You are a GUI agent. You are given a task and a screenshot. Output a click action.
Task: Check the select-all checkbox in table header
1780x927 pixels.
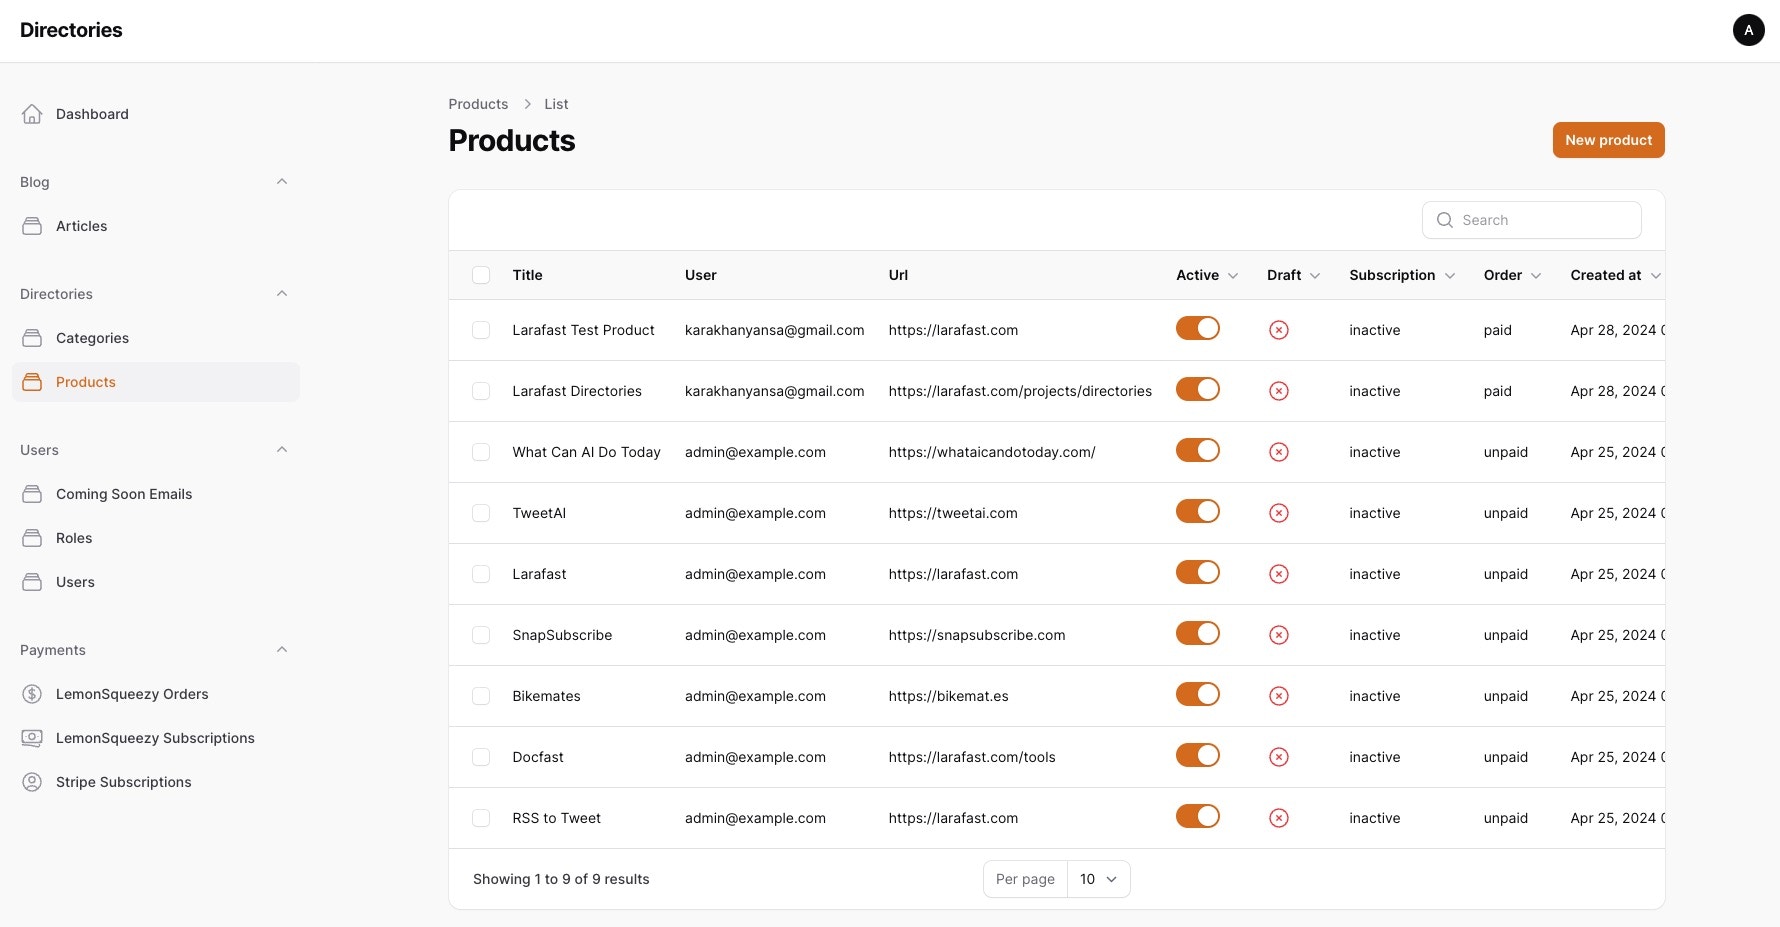[481, 275]
